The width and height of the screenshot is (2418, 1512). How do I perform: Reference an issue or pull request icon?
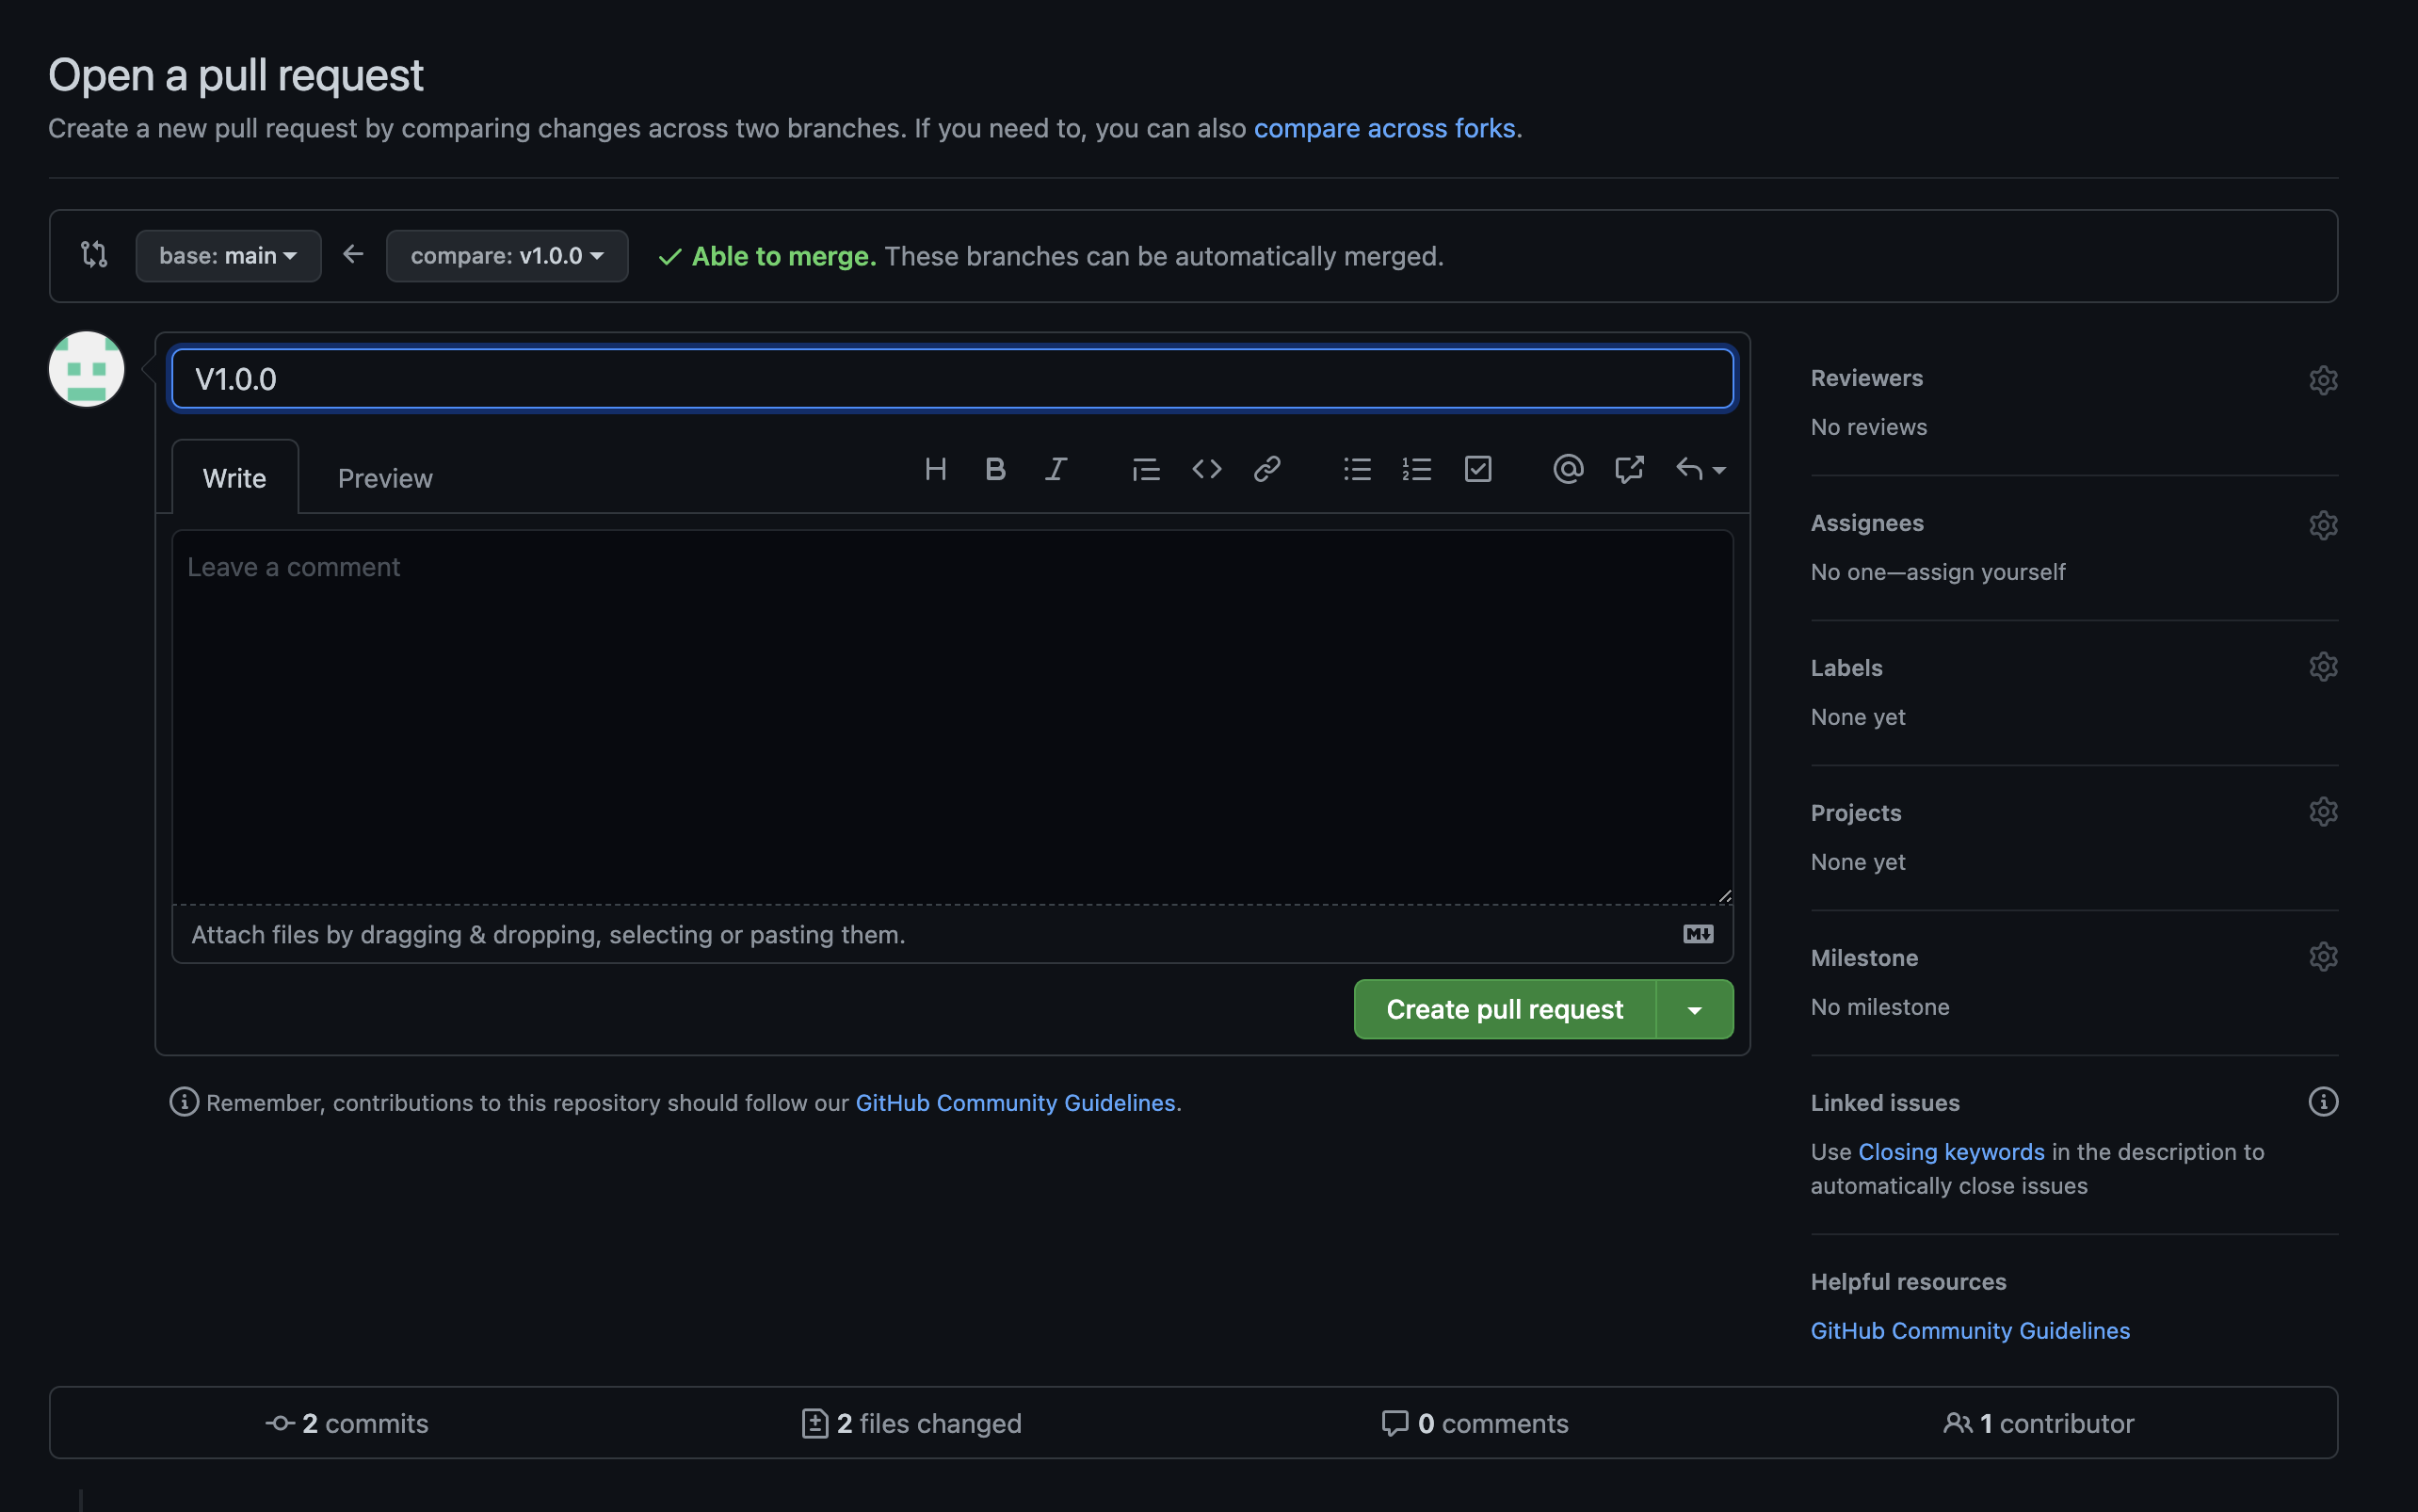[x=1629, y=469]
